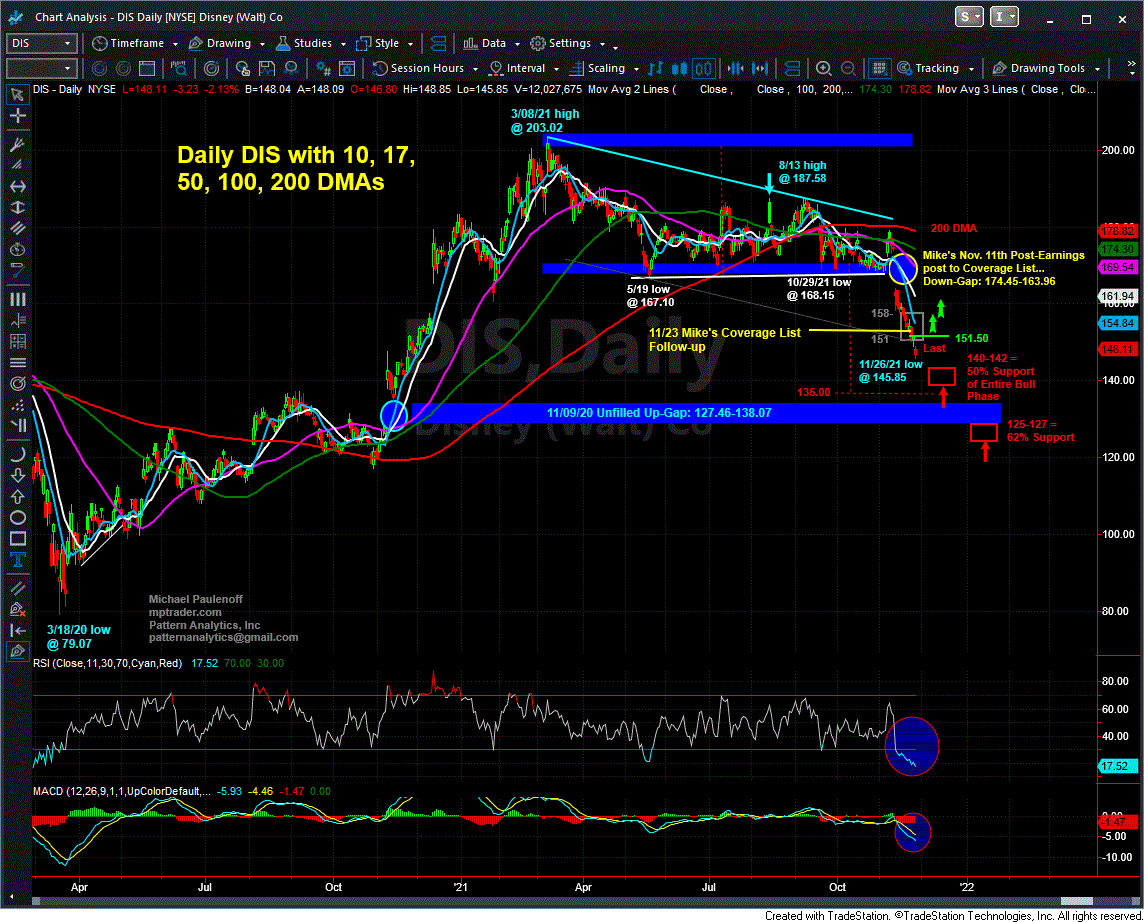Click the increase bar spacing icon
The width and height of the screenshot is (1144, 922).
(760, 69)
